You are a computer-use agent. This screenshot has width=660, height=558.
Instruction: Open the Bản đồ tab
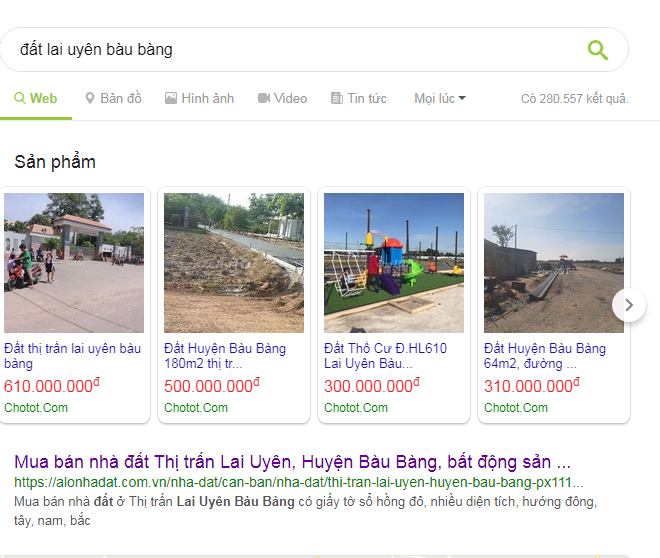tap(113, 98)
